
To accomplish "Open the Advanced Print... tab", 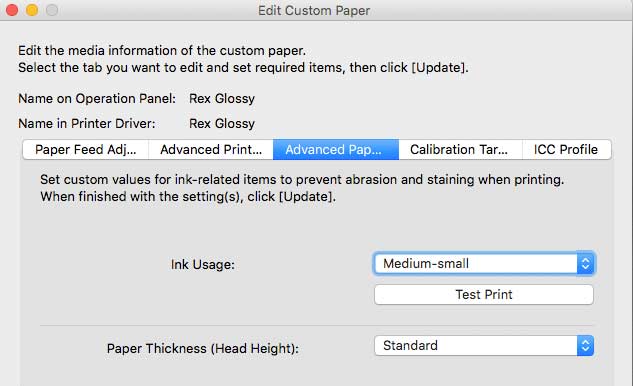I will 211,150.
